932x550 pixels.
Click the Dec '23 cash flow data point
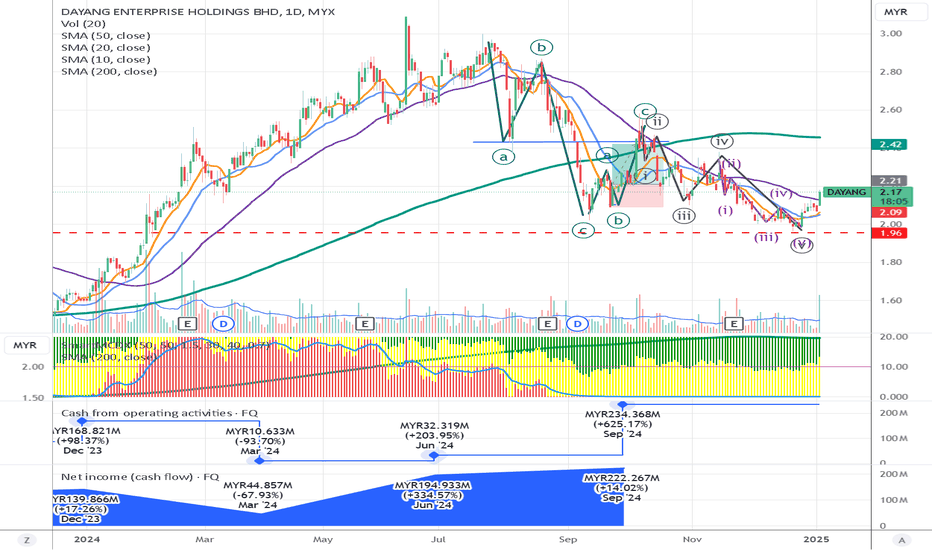point(82,422)
